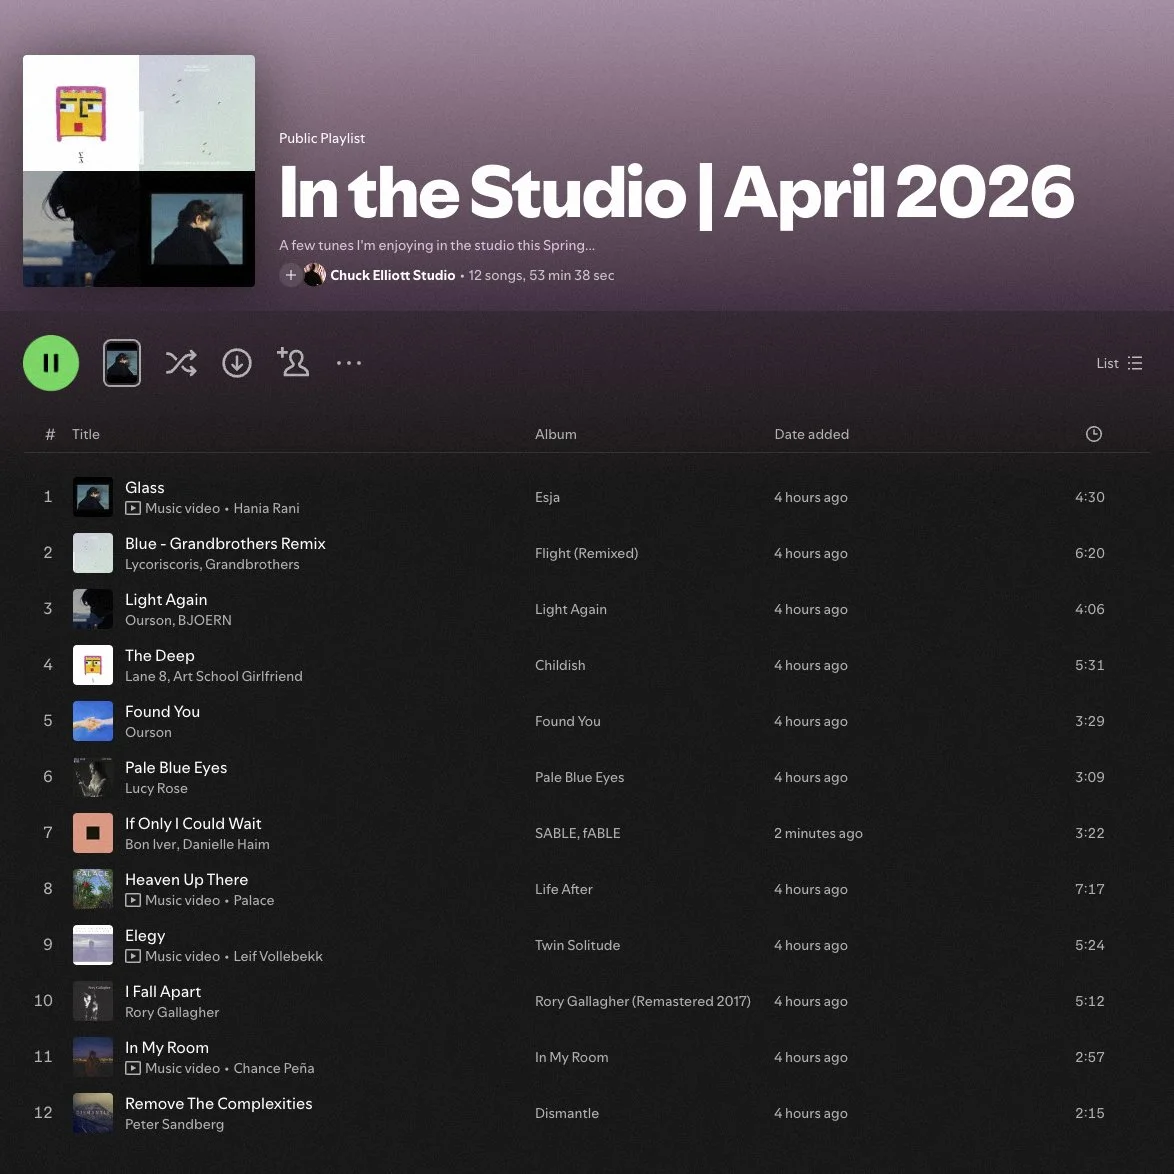Open artist Bon Iver
This screenshot has height=1174, width=1174.
[x=150, y=845]
